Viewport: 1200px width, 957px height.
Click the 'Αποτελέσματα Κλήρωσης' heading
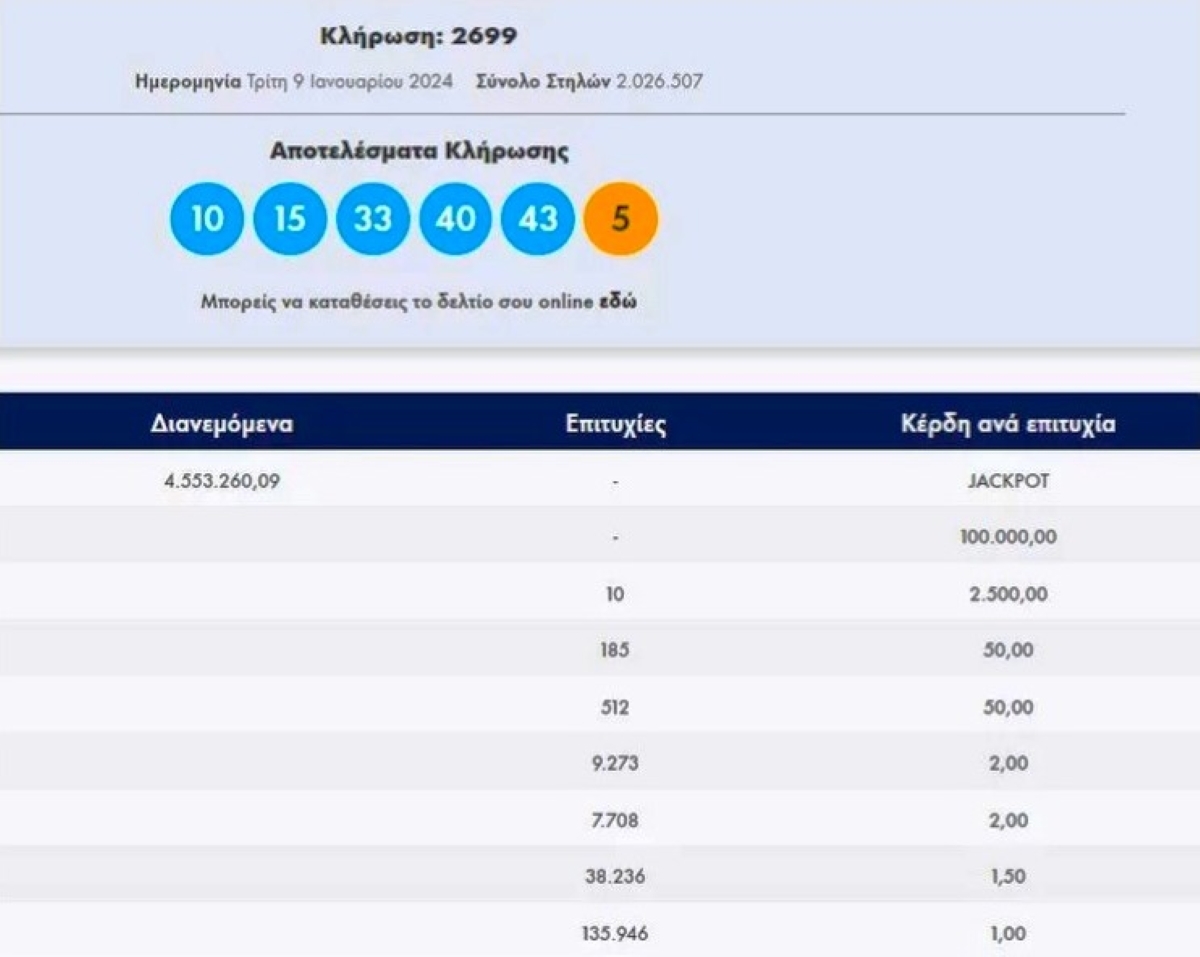(419, 152)
